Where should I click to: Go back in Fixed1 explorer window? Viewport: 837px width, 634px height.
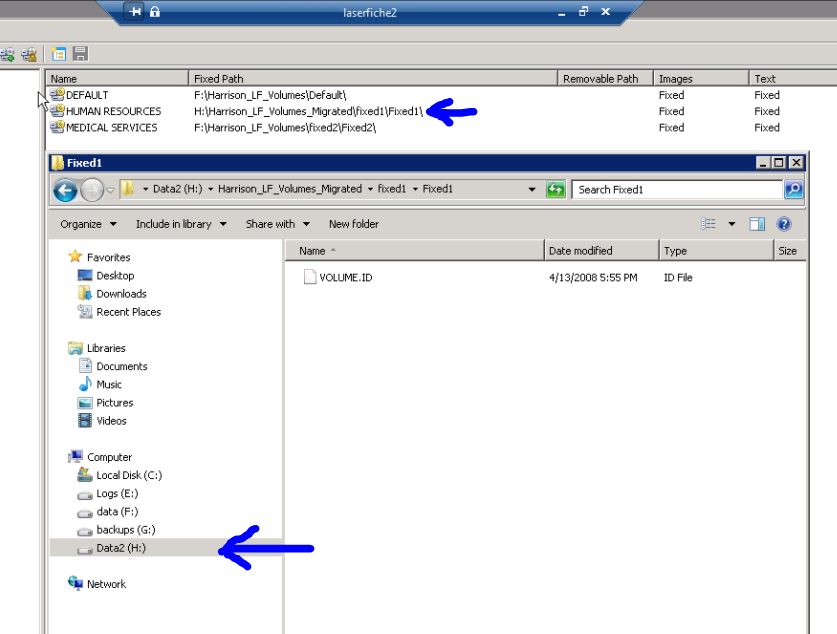[66, 190]
